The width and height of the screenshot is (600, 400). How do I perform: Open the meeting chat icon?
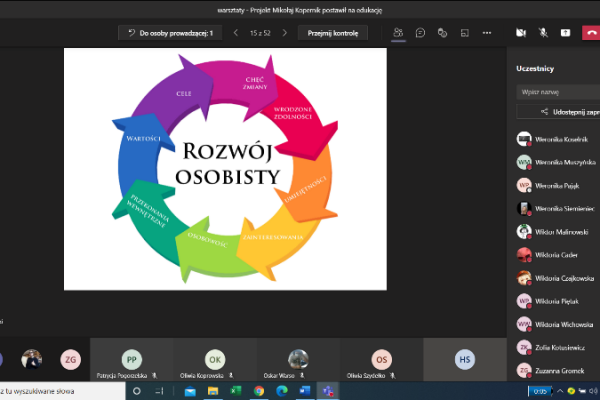421,32
